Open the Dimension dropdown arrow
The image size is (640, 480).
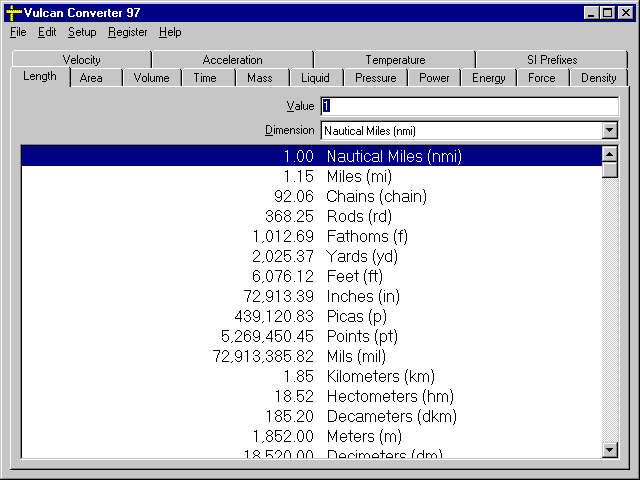610,130
